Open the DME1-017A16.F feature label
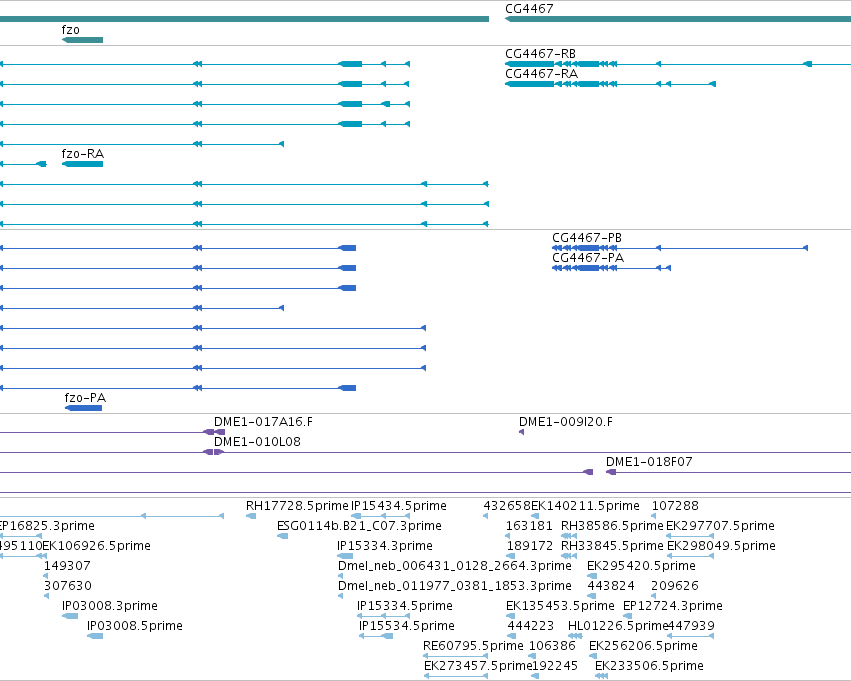This screenshot has width=851, height=681. [x=263, y=422]
